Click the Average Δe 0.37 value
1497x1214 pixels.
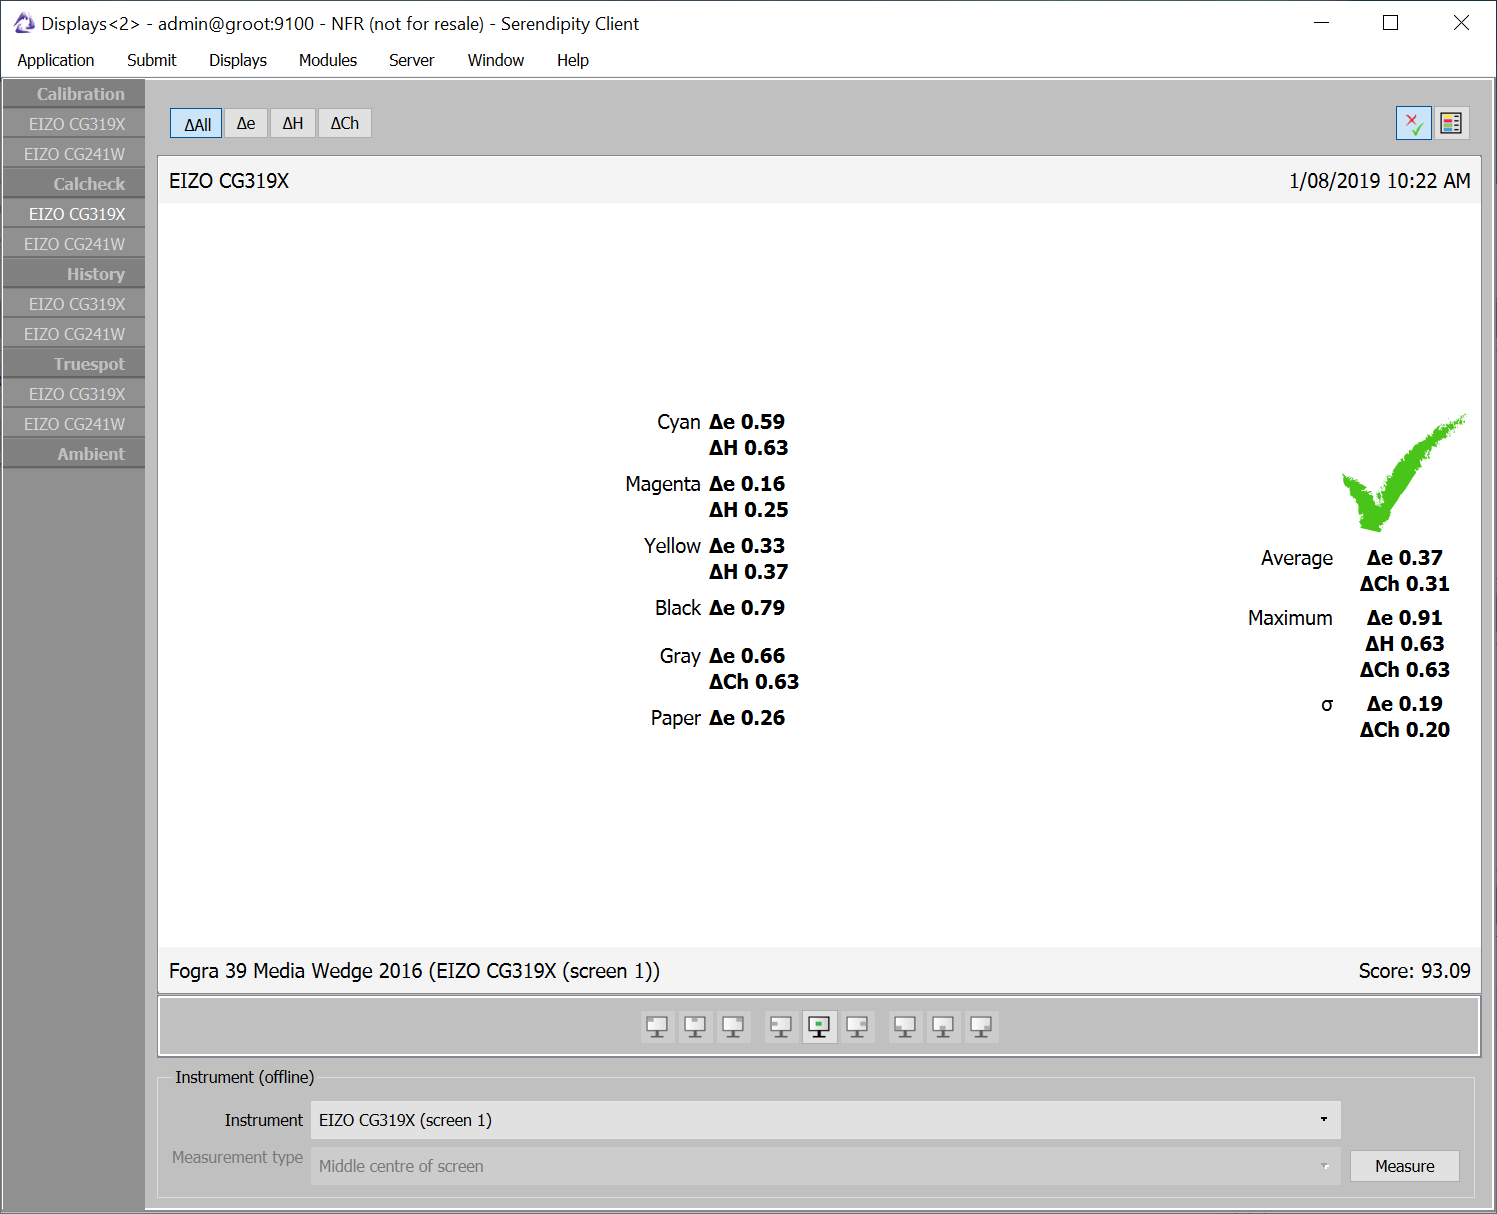(x=1405, y=558)
